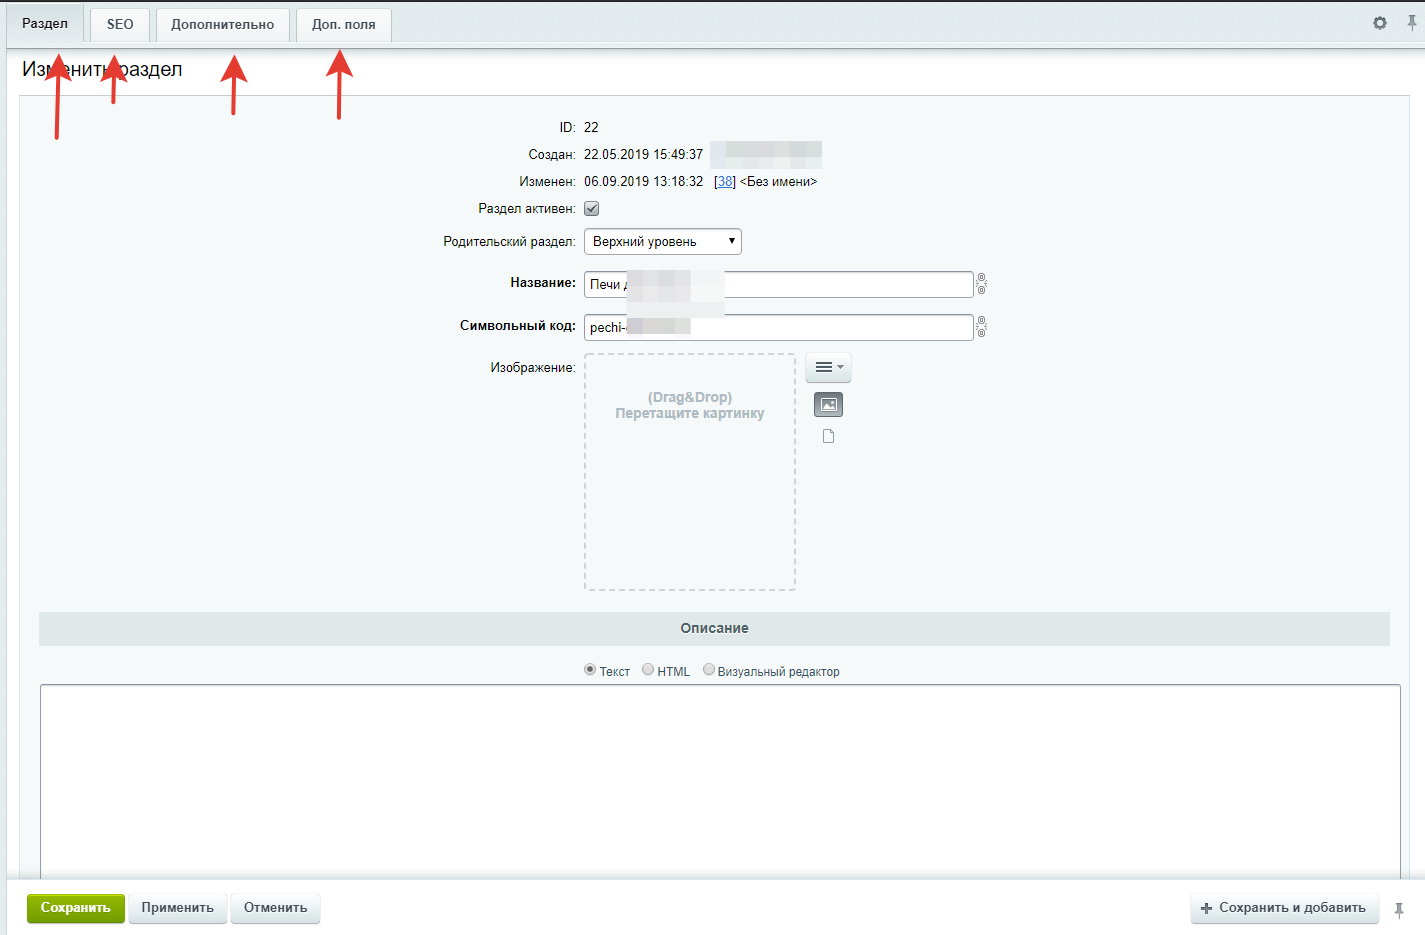Choose image from media library icon

point(828,404)
